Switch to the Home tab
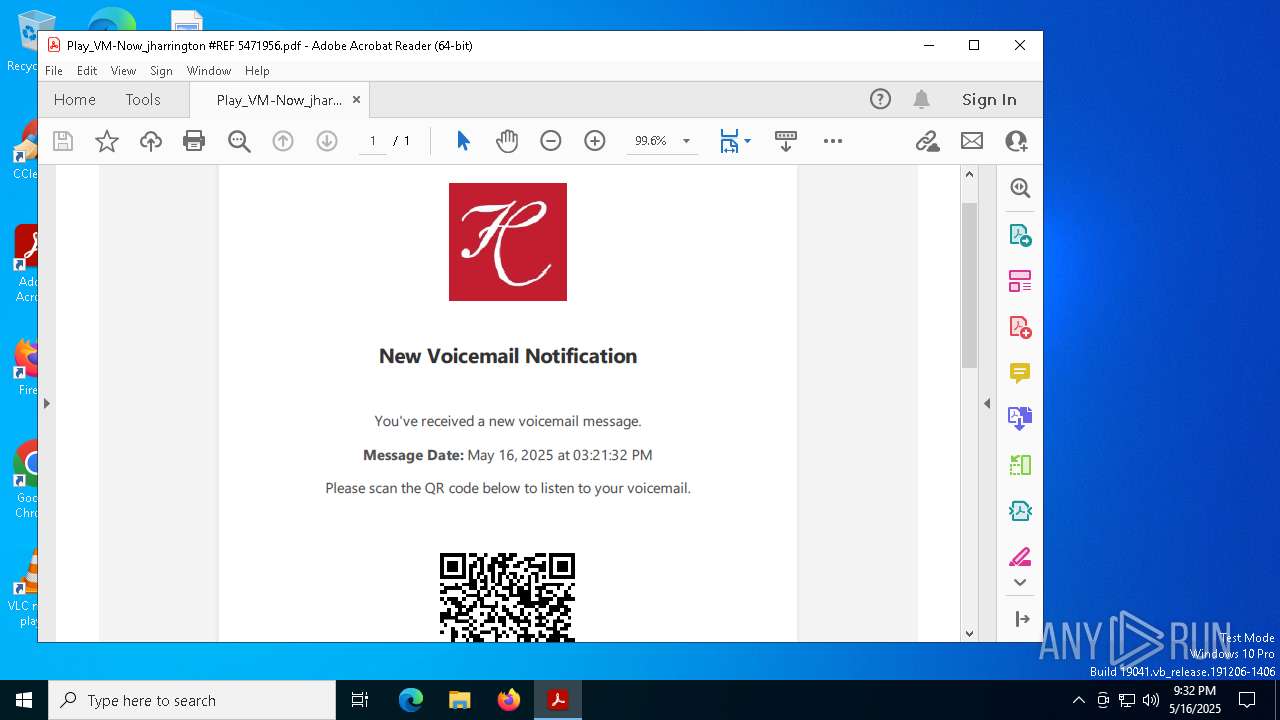The width and height of the screenshot is (1280, 720). point(75,100)
